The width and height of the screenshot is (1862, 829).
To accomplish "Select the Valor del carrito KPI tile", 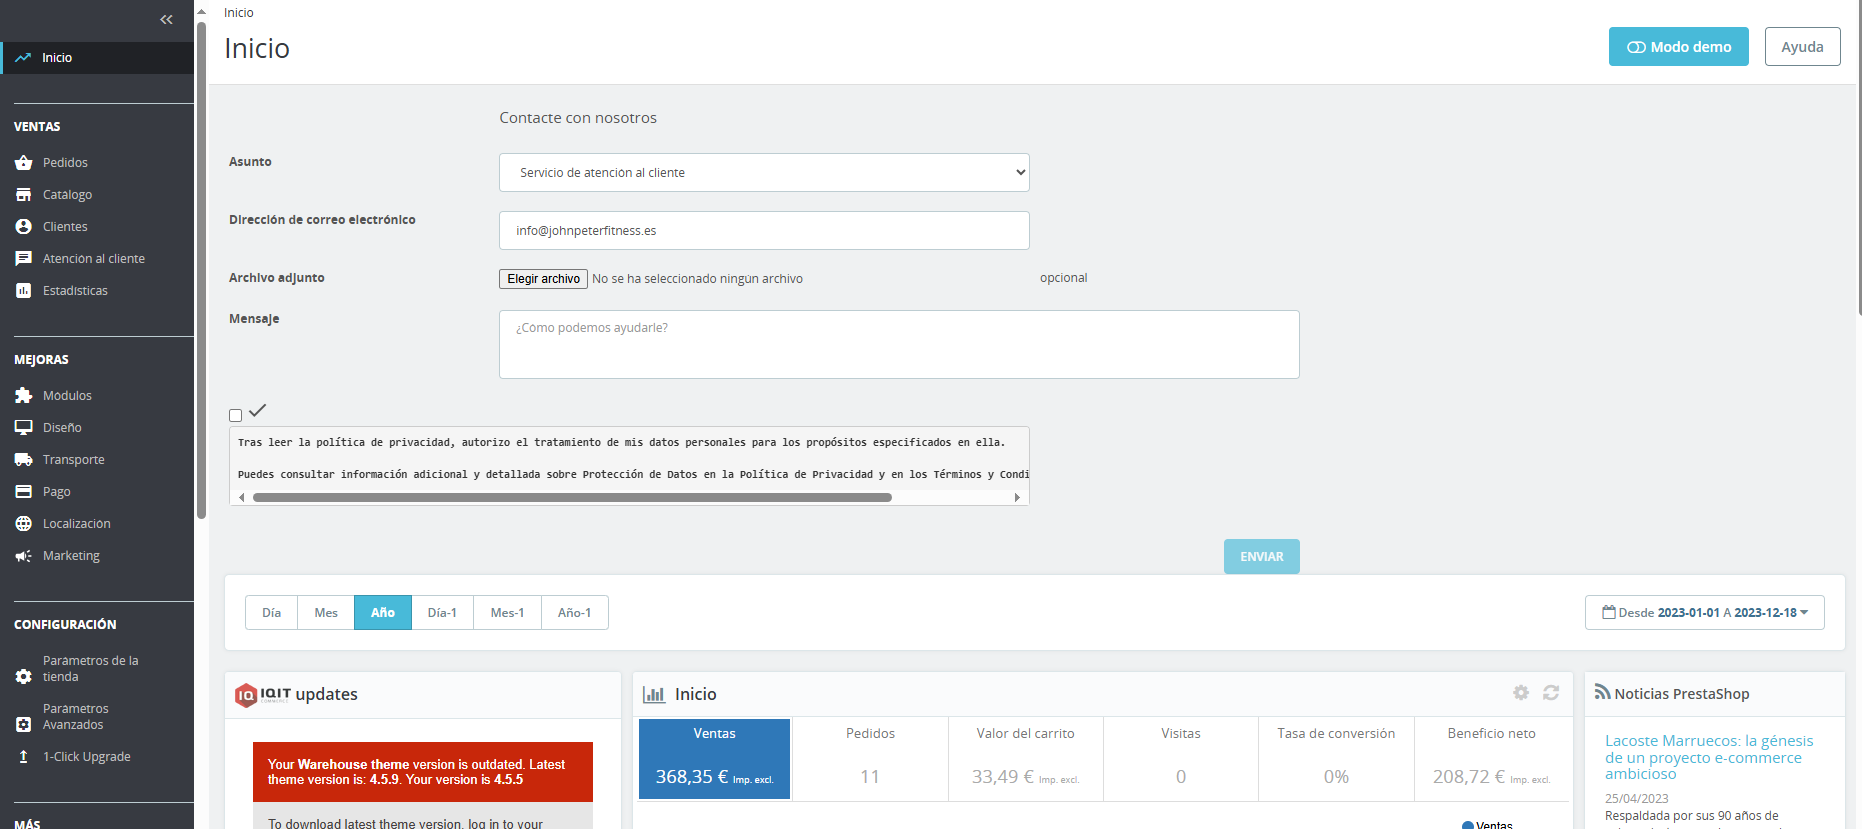I will [1025, 759].
